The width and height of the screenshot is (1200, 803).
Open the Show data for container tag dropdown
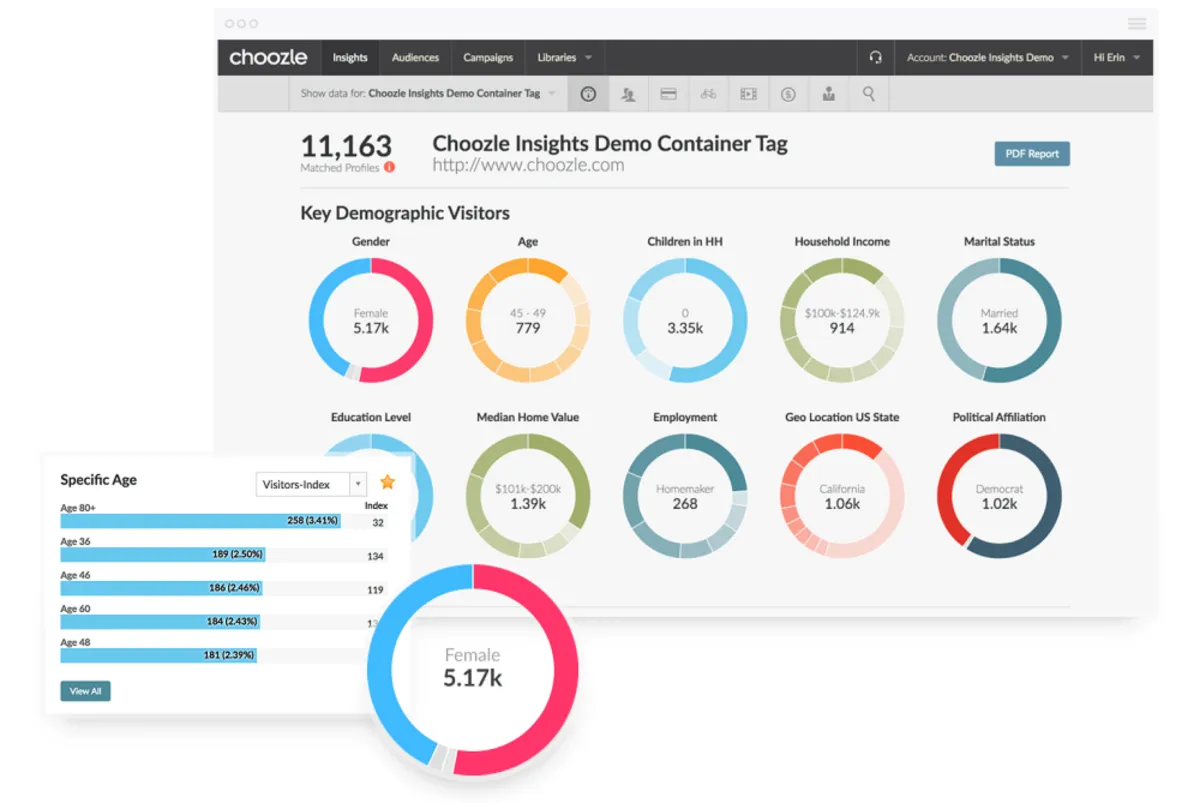pos(428,94)
